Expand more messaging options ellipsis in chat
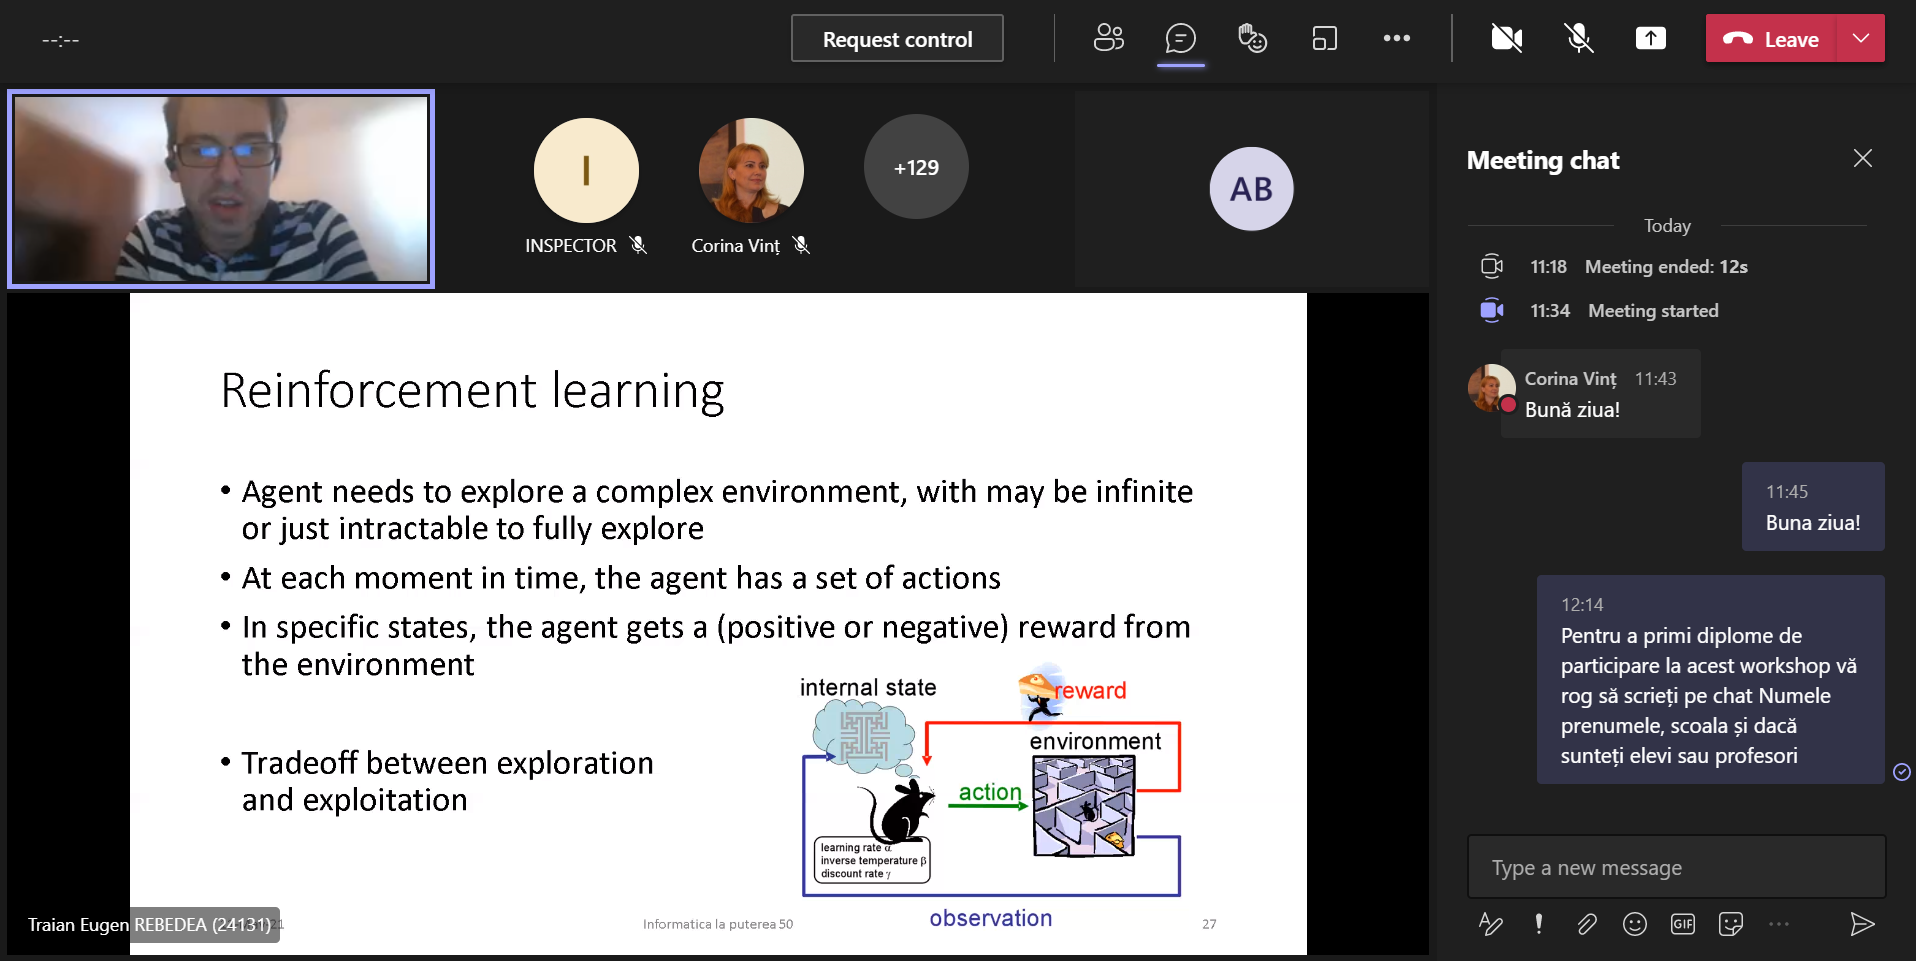The image size is (1916, 961). pos(1779,924)
